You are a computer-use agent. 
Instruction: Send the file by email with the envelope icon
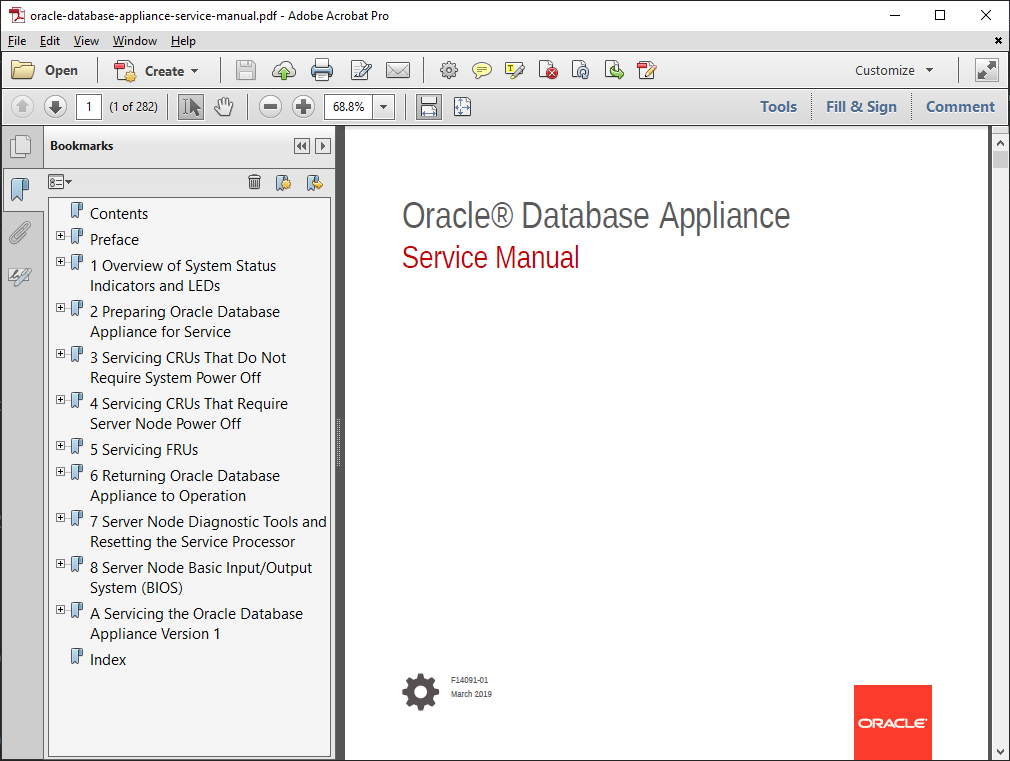coord(397,70)
